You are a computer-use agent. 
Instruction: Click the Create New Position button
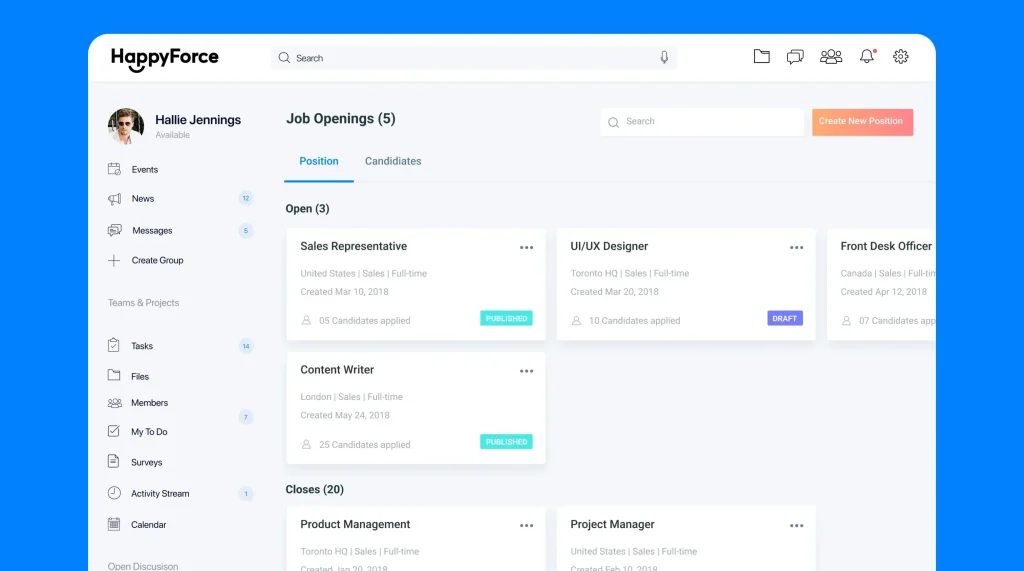(x=861, y=122)
